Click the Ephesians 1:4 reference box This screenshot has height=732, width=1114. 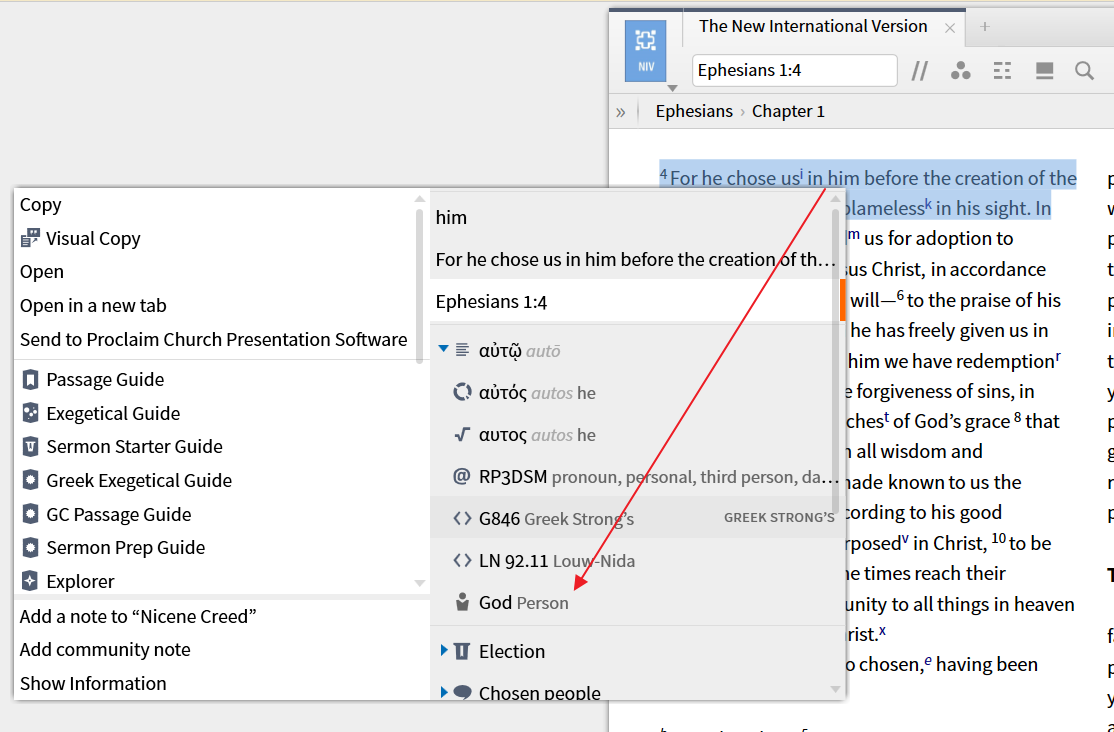(x=794, y=70)
